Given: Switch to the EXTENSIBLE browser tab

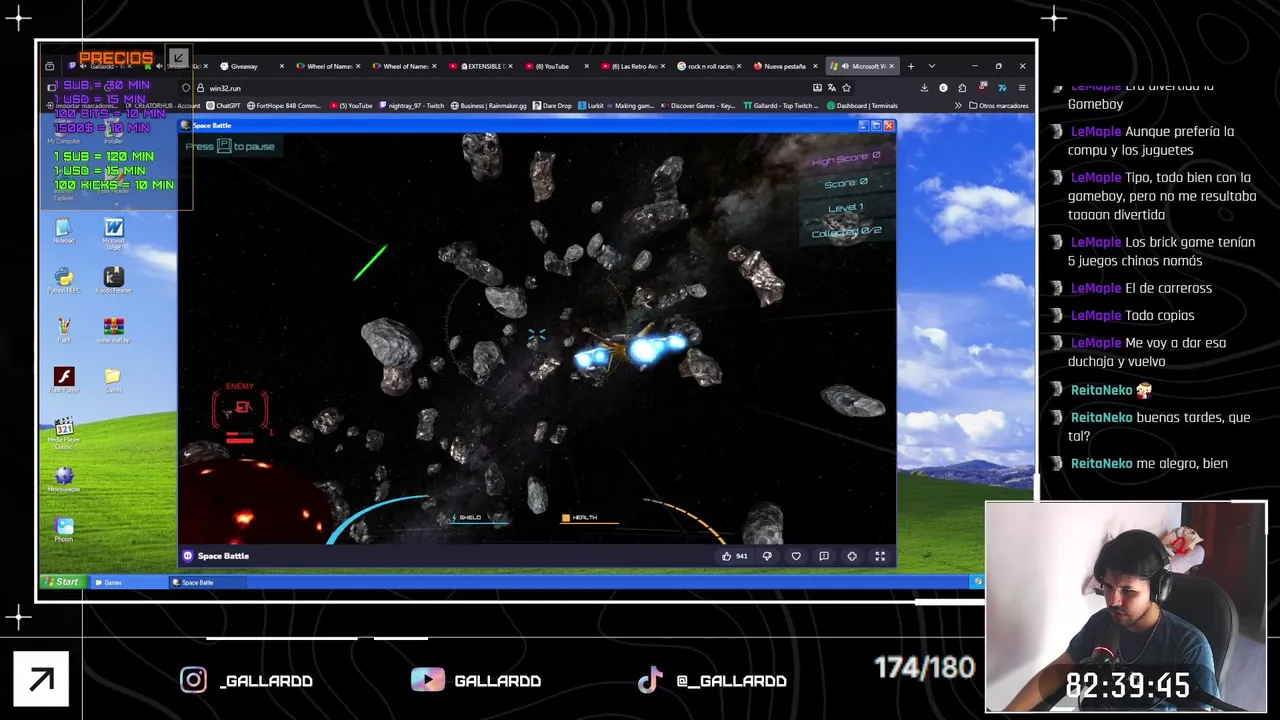Looking at the screenshot, I should click(481, 66).
